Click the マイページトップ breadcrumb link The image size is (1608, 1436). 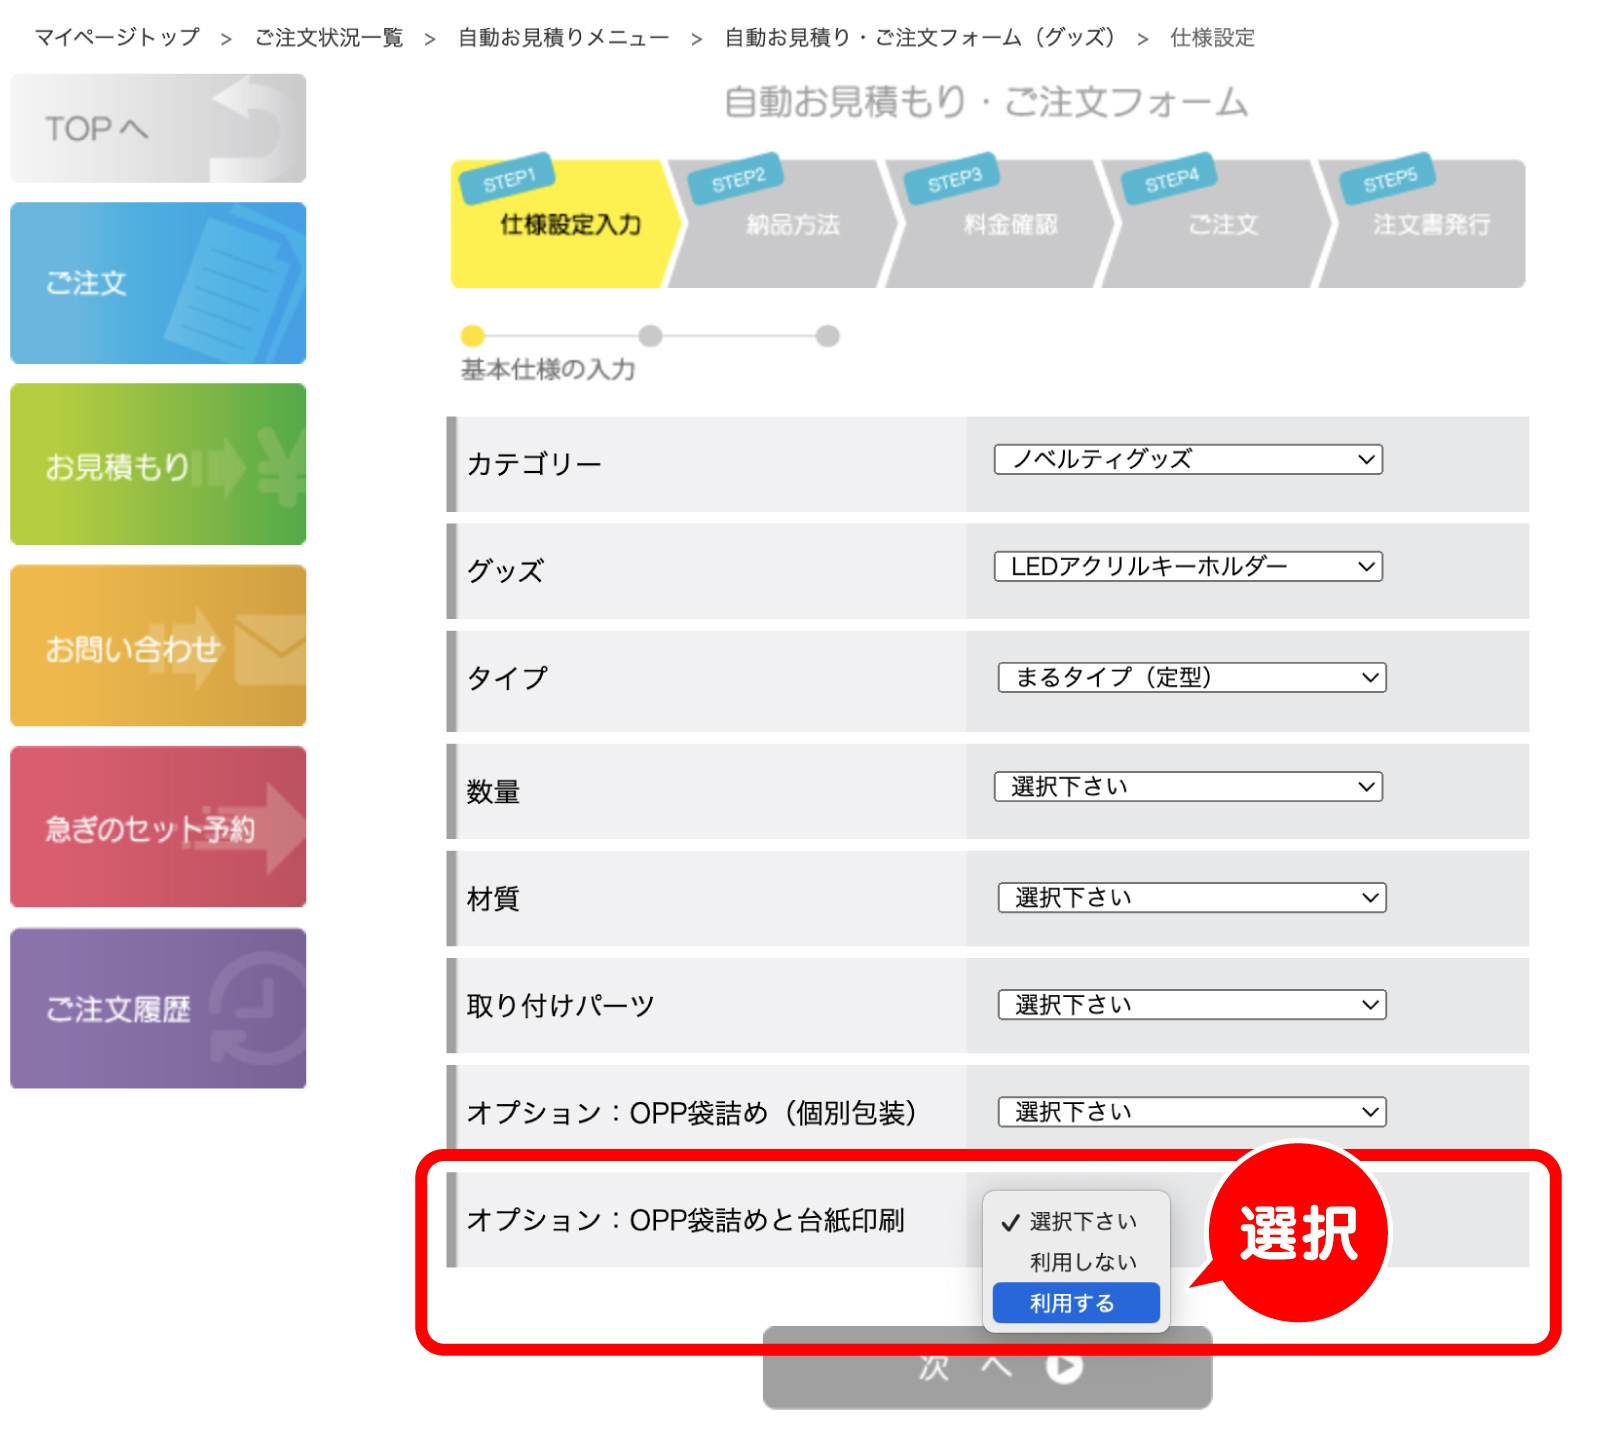click(x=117, y=38)
